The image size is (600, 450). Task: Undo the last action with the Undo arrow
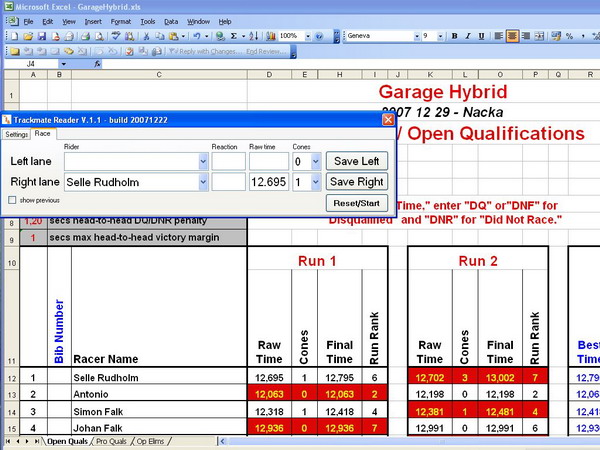click(197, 36)
